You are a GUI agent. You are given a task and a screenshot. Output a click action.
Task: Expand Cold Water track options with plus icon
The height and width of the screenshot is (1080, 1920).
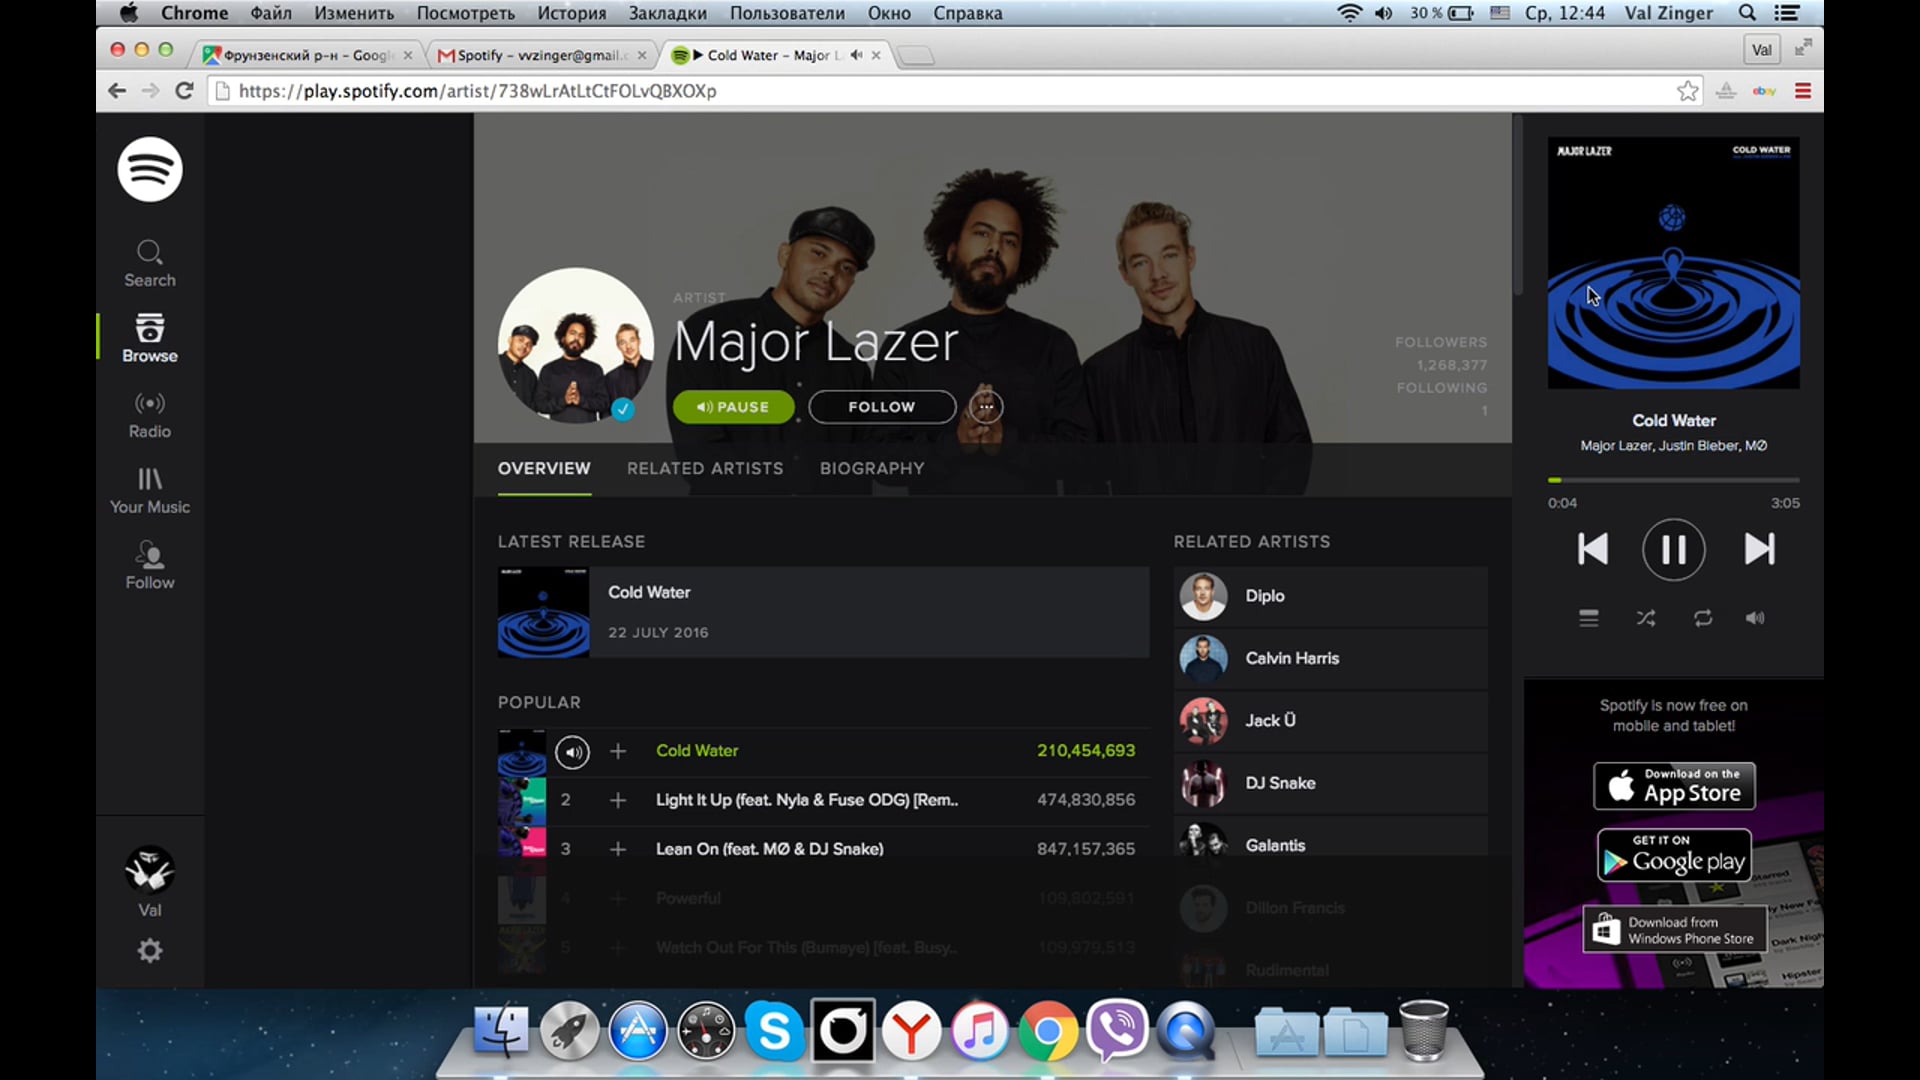(x=617, y=750)
